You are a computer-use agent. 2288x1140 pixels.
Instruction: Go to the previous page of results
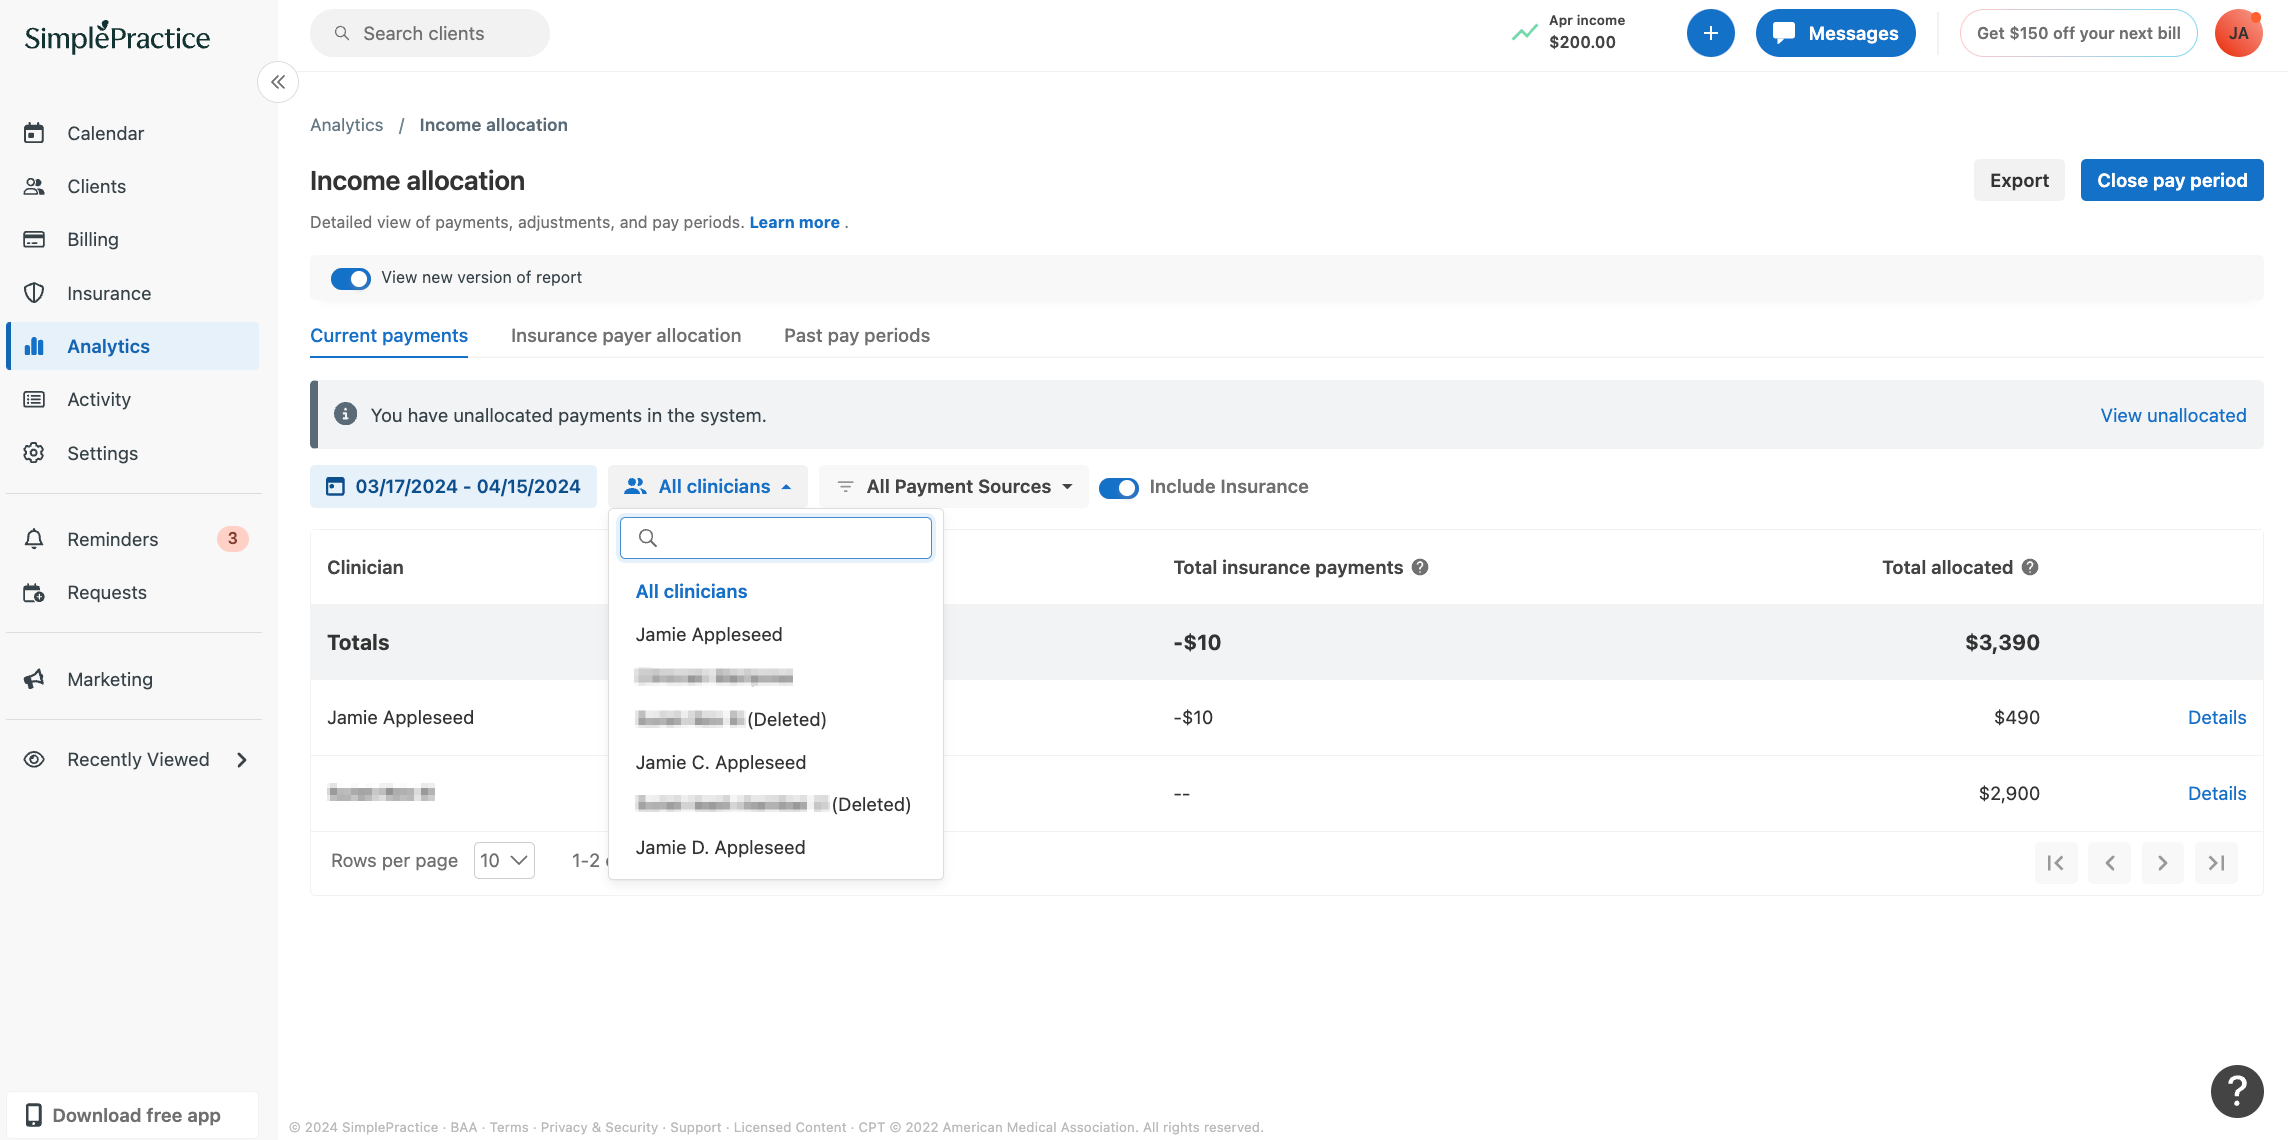pyautogui.click(x=2109, y=863)
